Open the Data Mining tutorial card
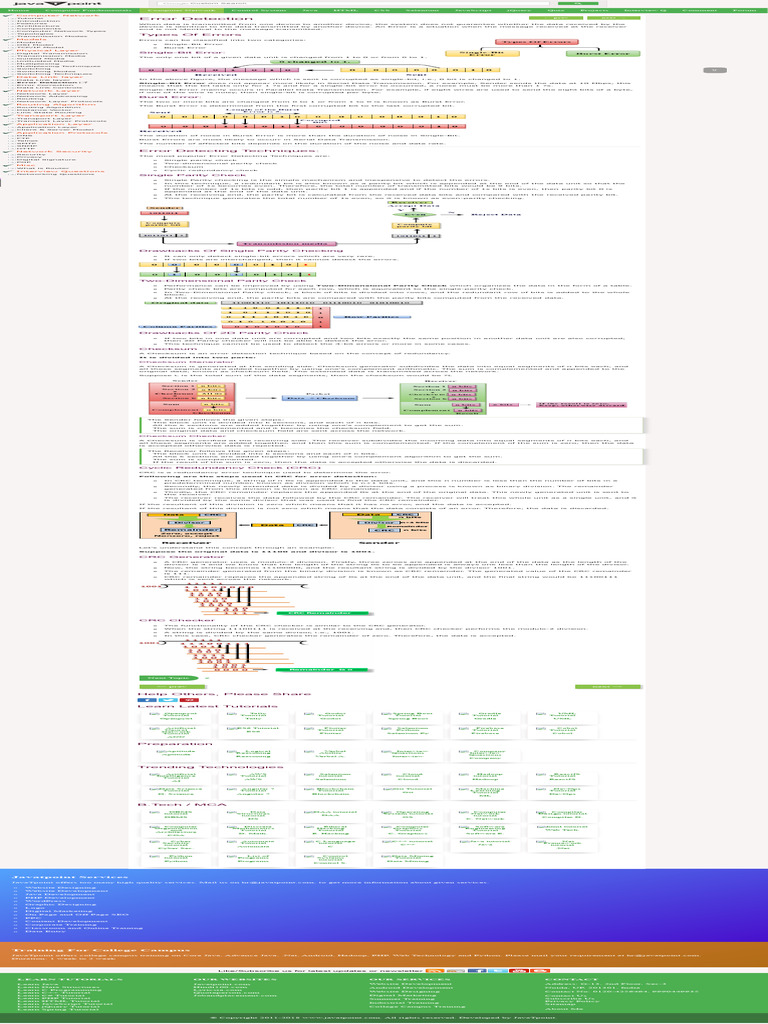 pos(408,859)
